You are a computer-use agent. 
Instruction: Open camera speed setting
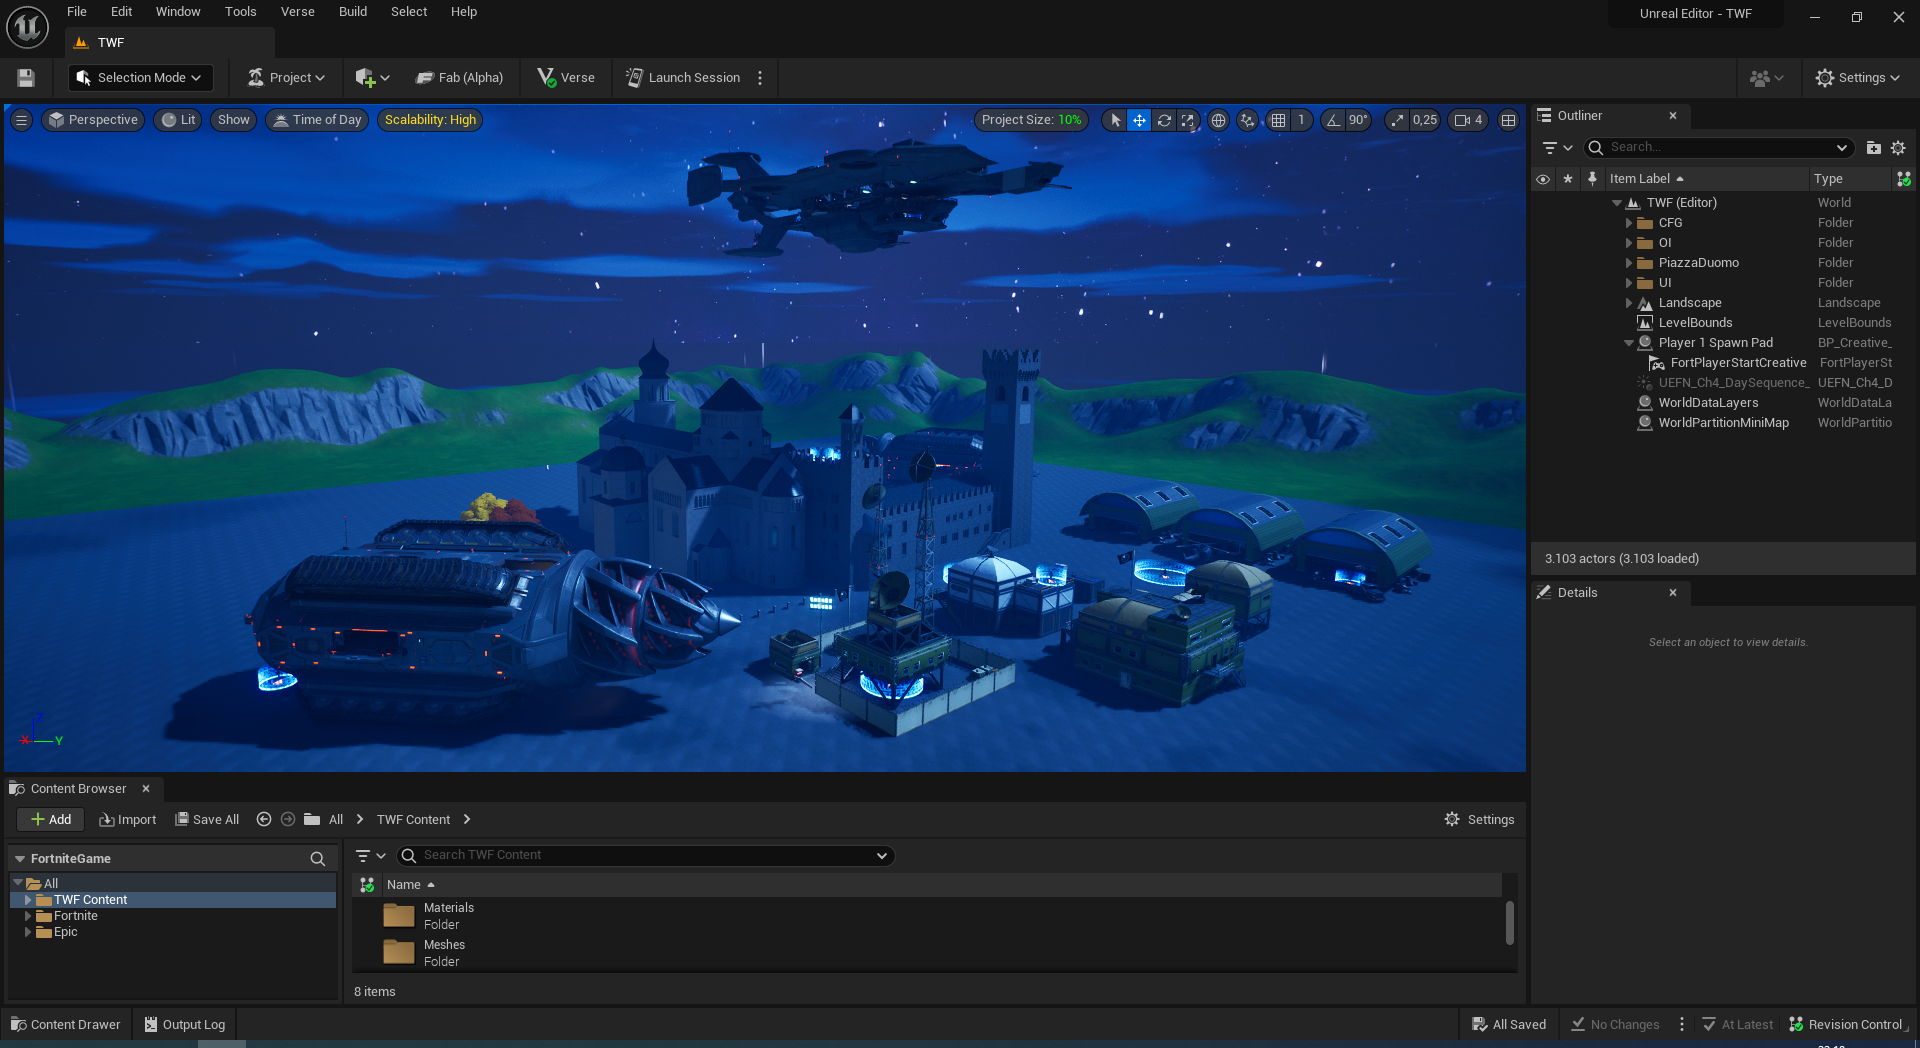click(1468, 120)
